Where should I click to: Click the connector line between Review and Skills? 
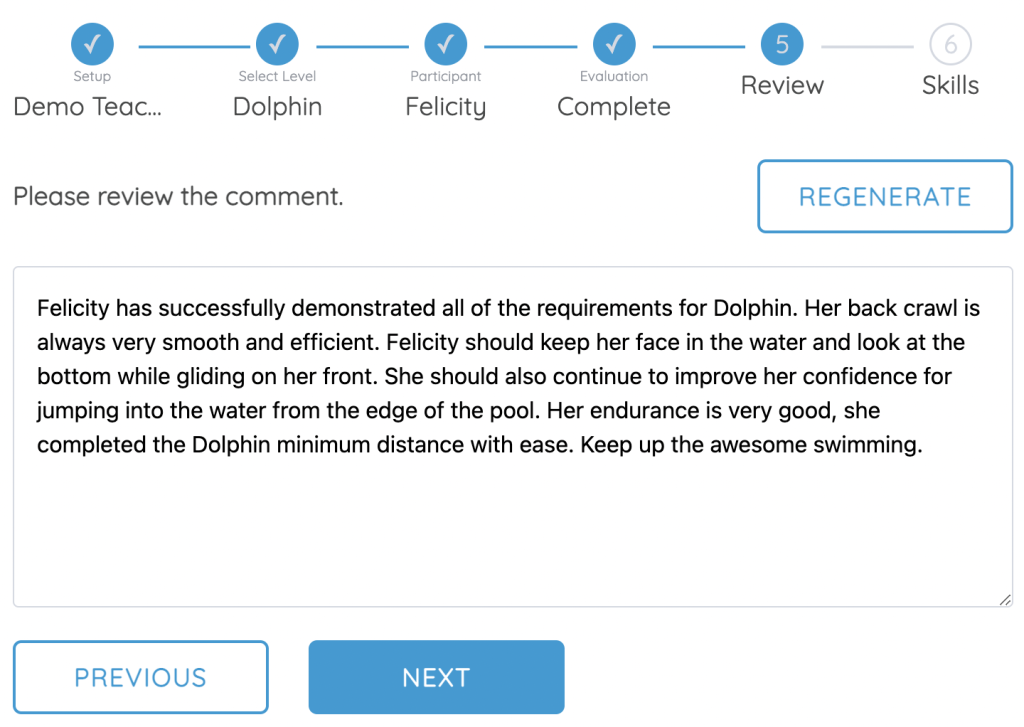click(866, 44)
